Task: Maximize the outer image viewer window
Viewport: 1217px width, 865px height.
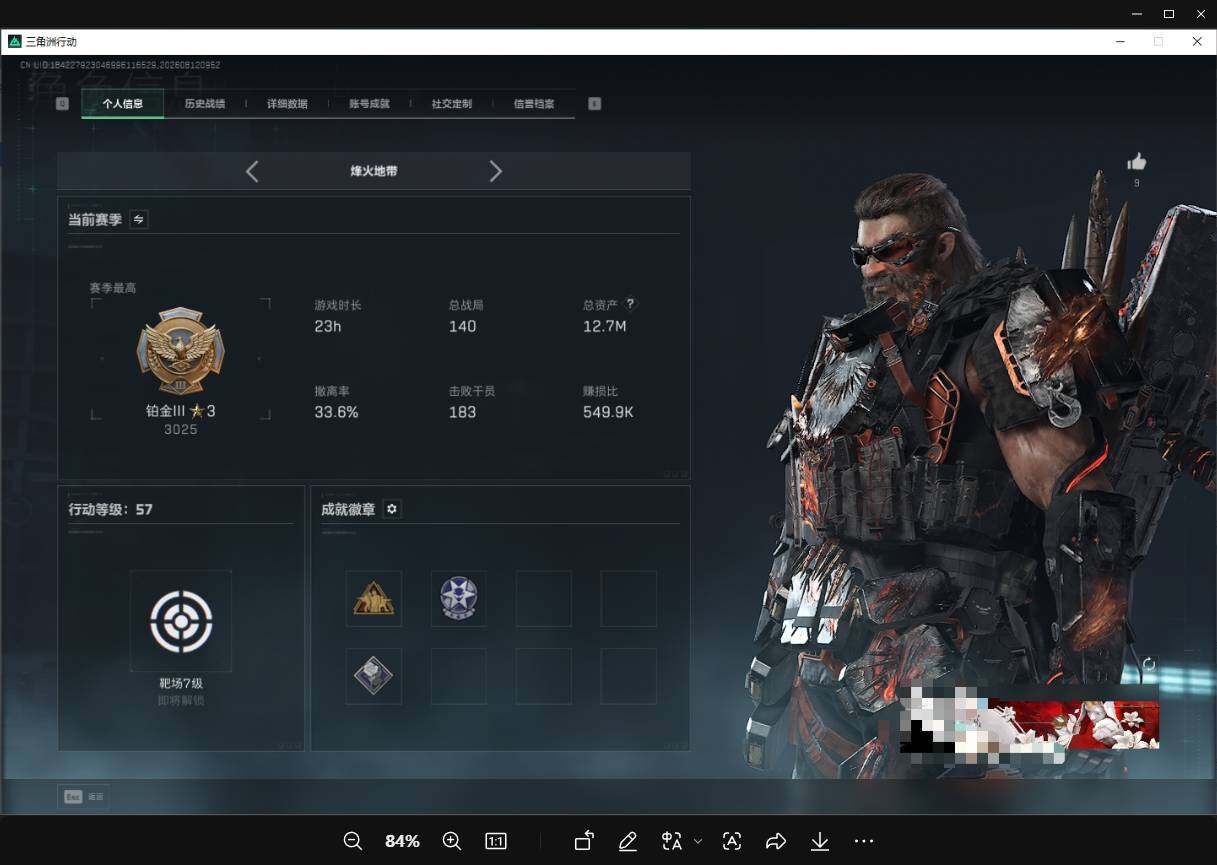Action: point(1168,14)
